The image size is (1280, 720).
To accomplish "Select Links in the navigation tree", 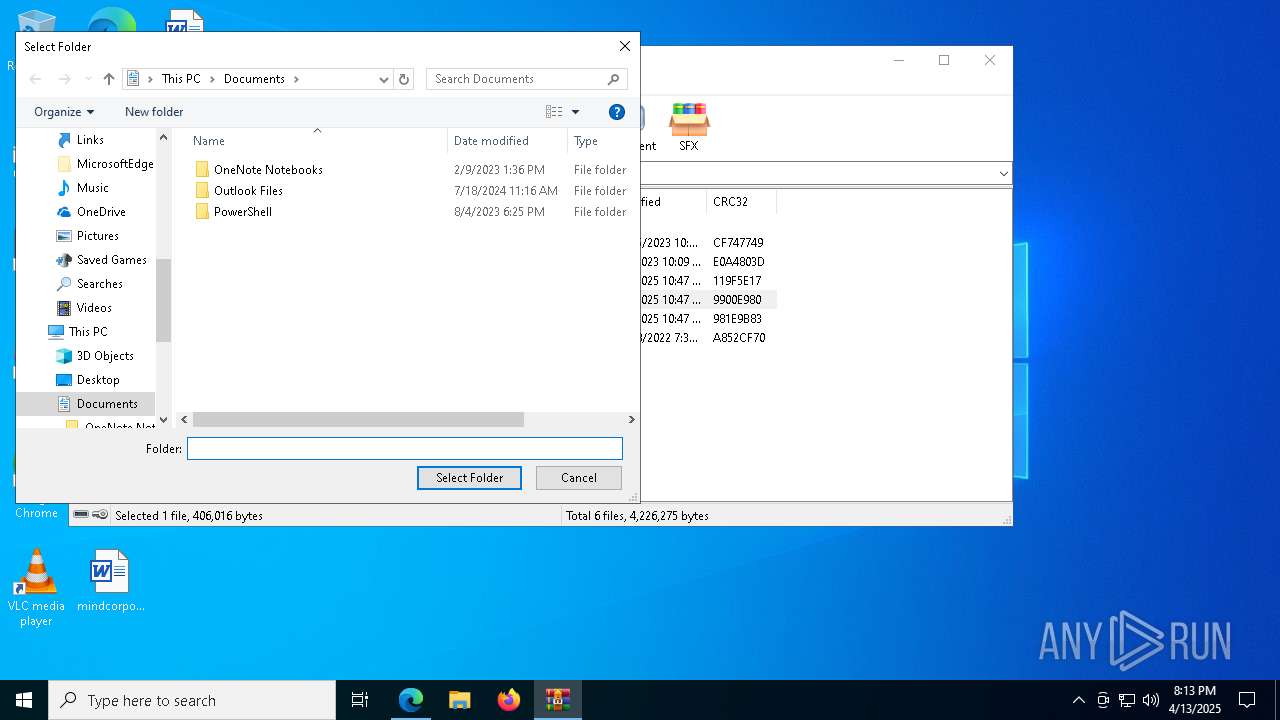I will [x=90, y=140].
